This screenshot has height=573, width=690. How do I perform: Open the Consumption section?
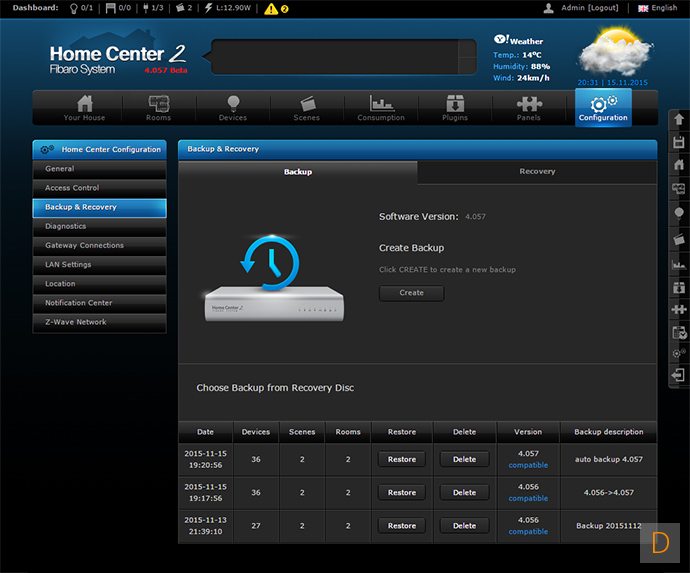point(381,108)
